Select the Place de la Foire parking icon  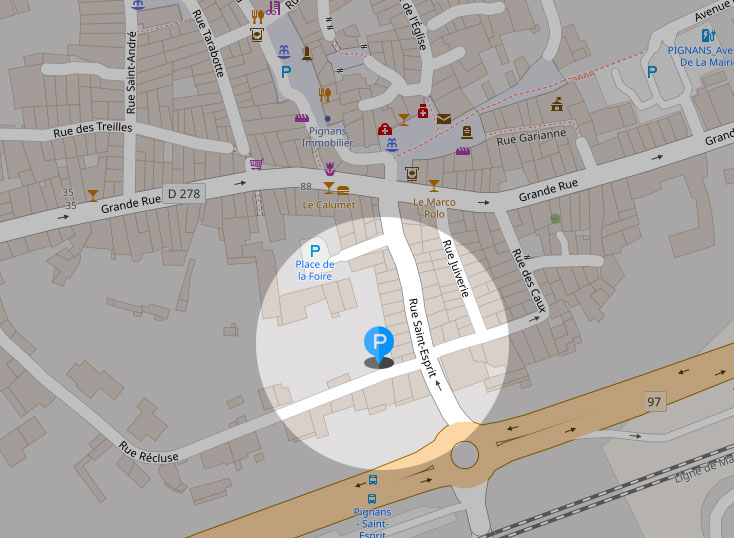pos(315,251)
